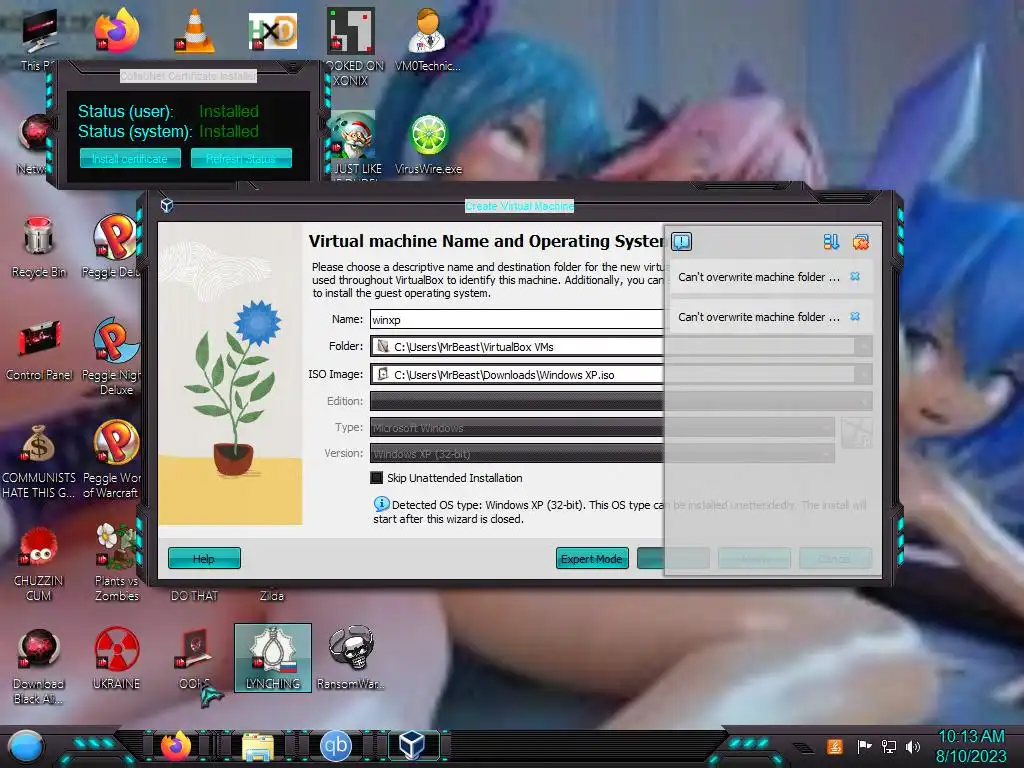
Task: Click the dimmed Cancel button
Action: coord(835,558)
